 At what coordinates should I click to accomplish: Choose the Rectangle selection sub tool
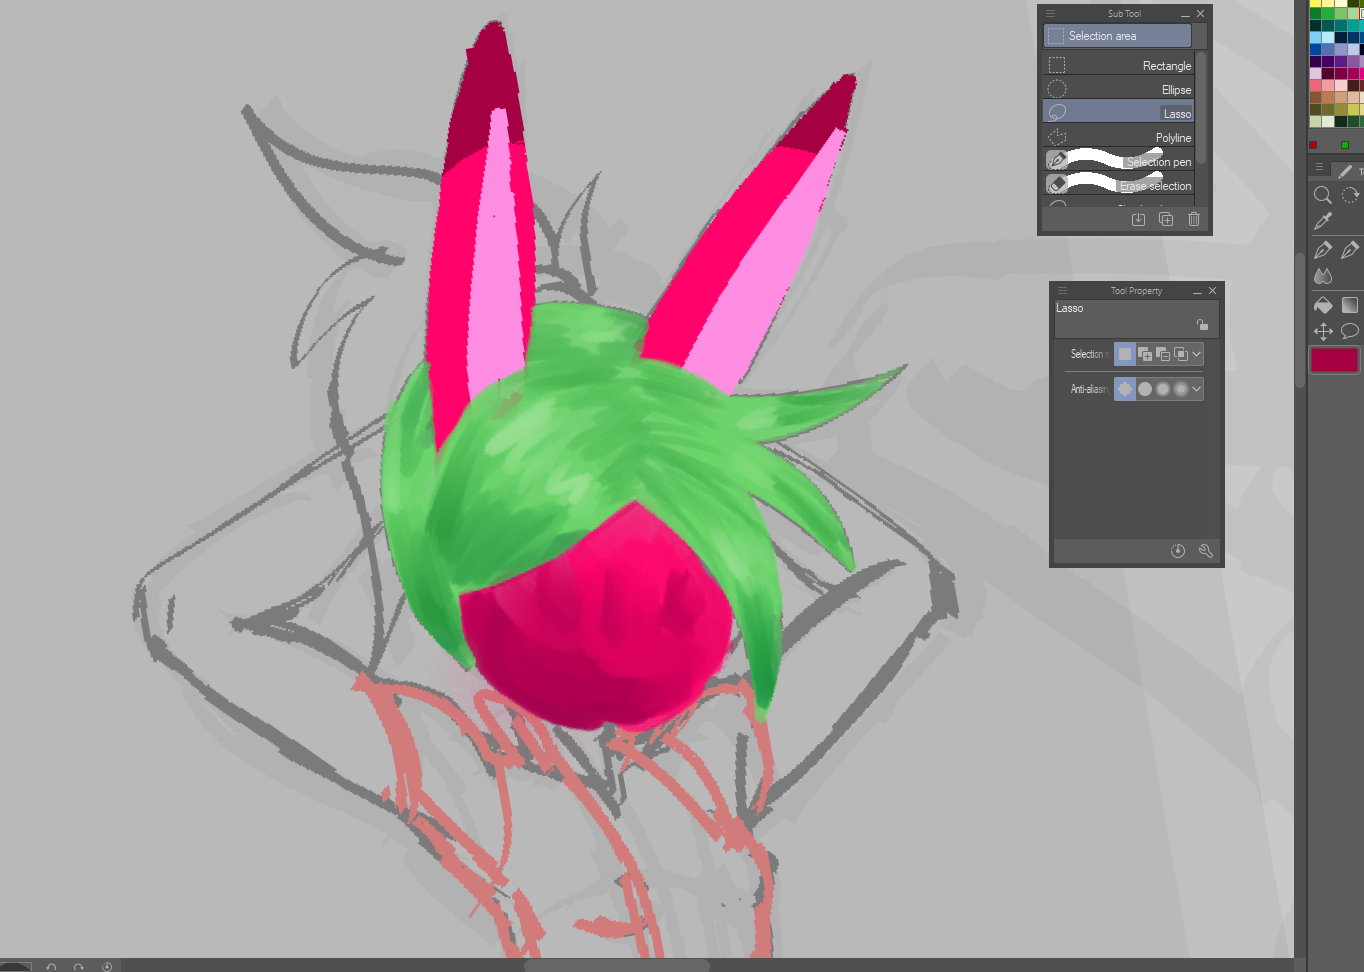point(1118,66)
